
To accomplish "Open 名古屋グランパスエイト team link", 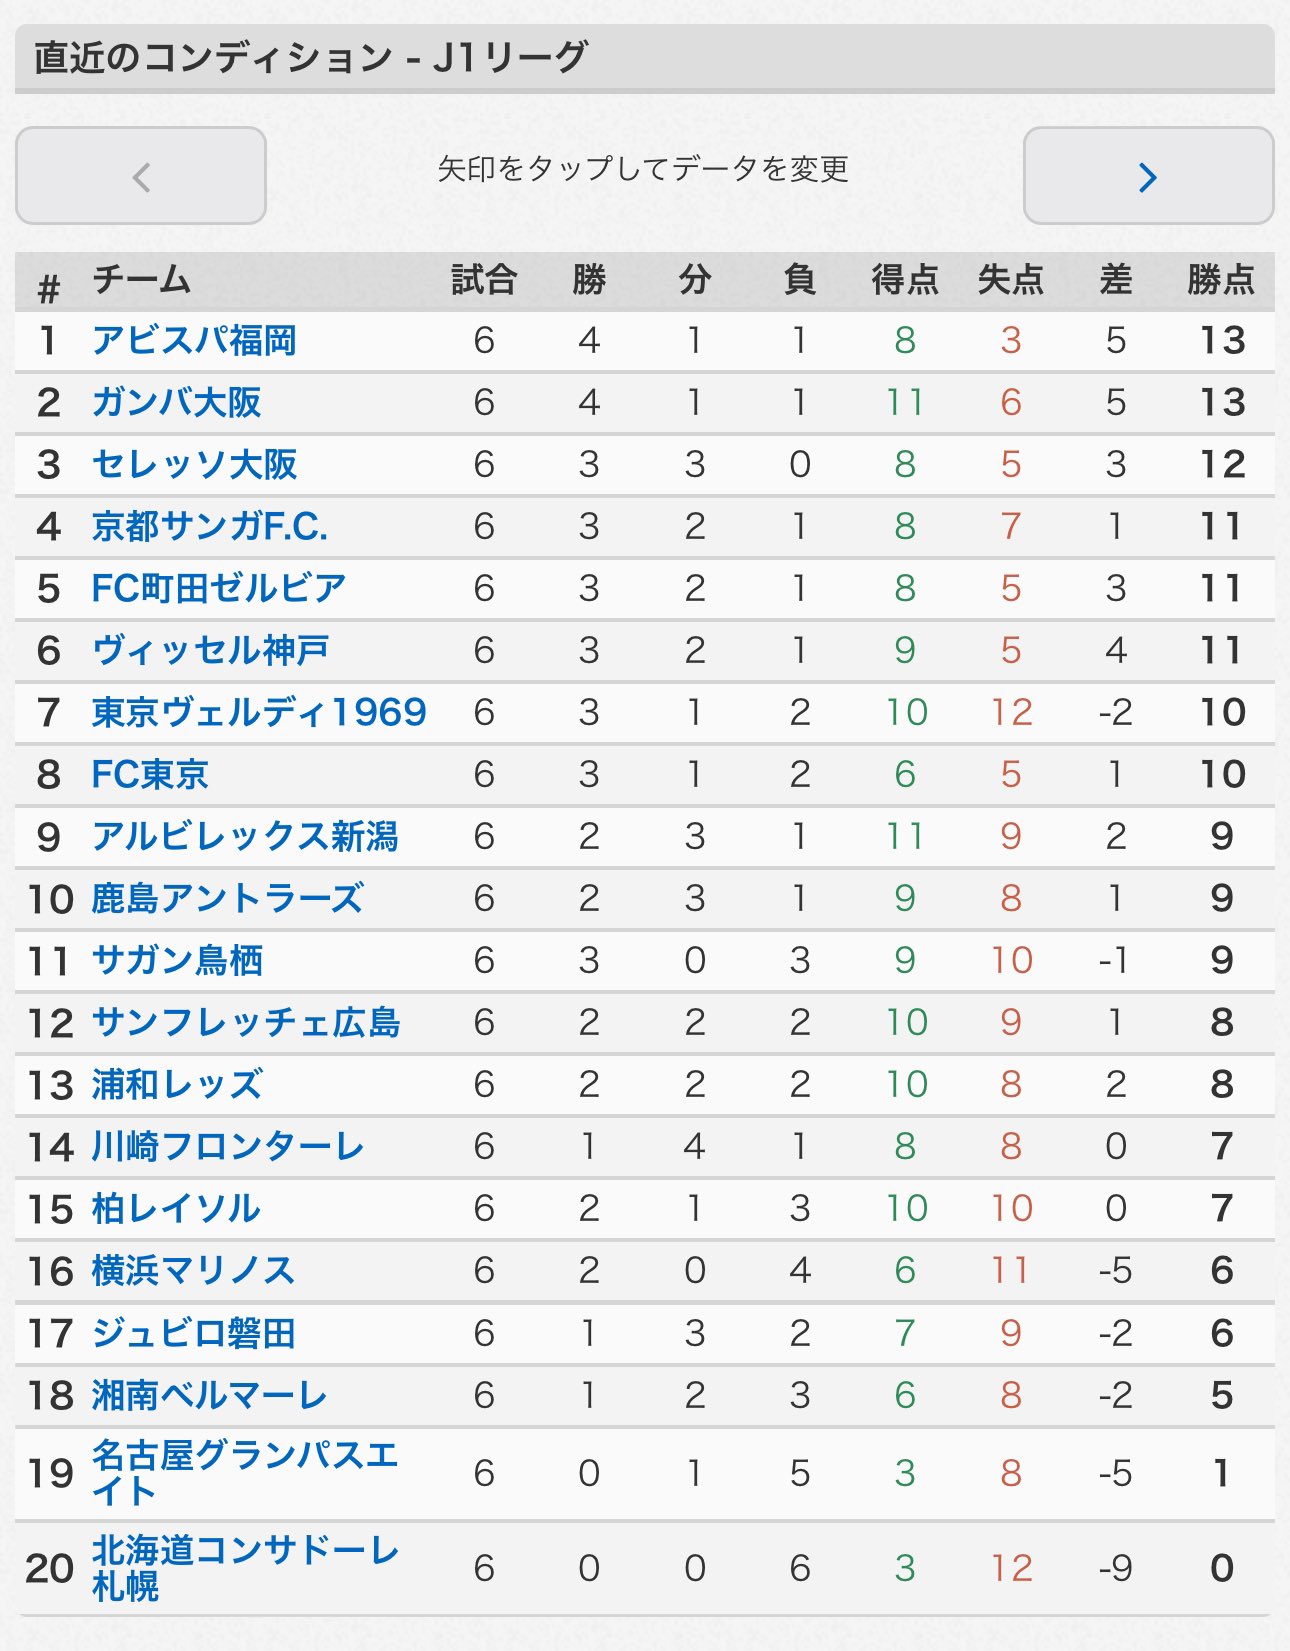I will point(245,1473).
